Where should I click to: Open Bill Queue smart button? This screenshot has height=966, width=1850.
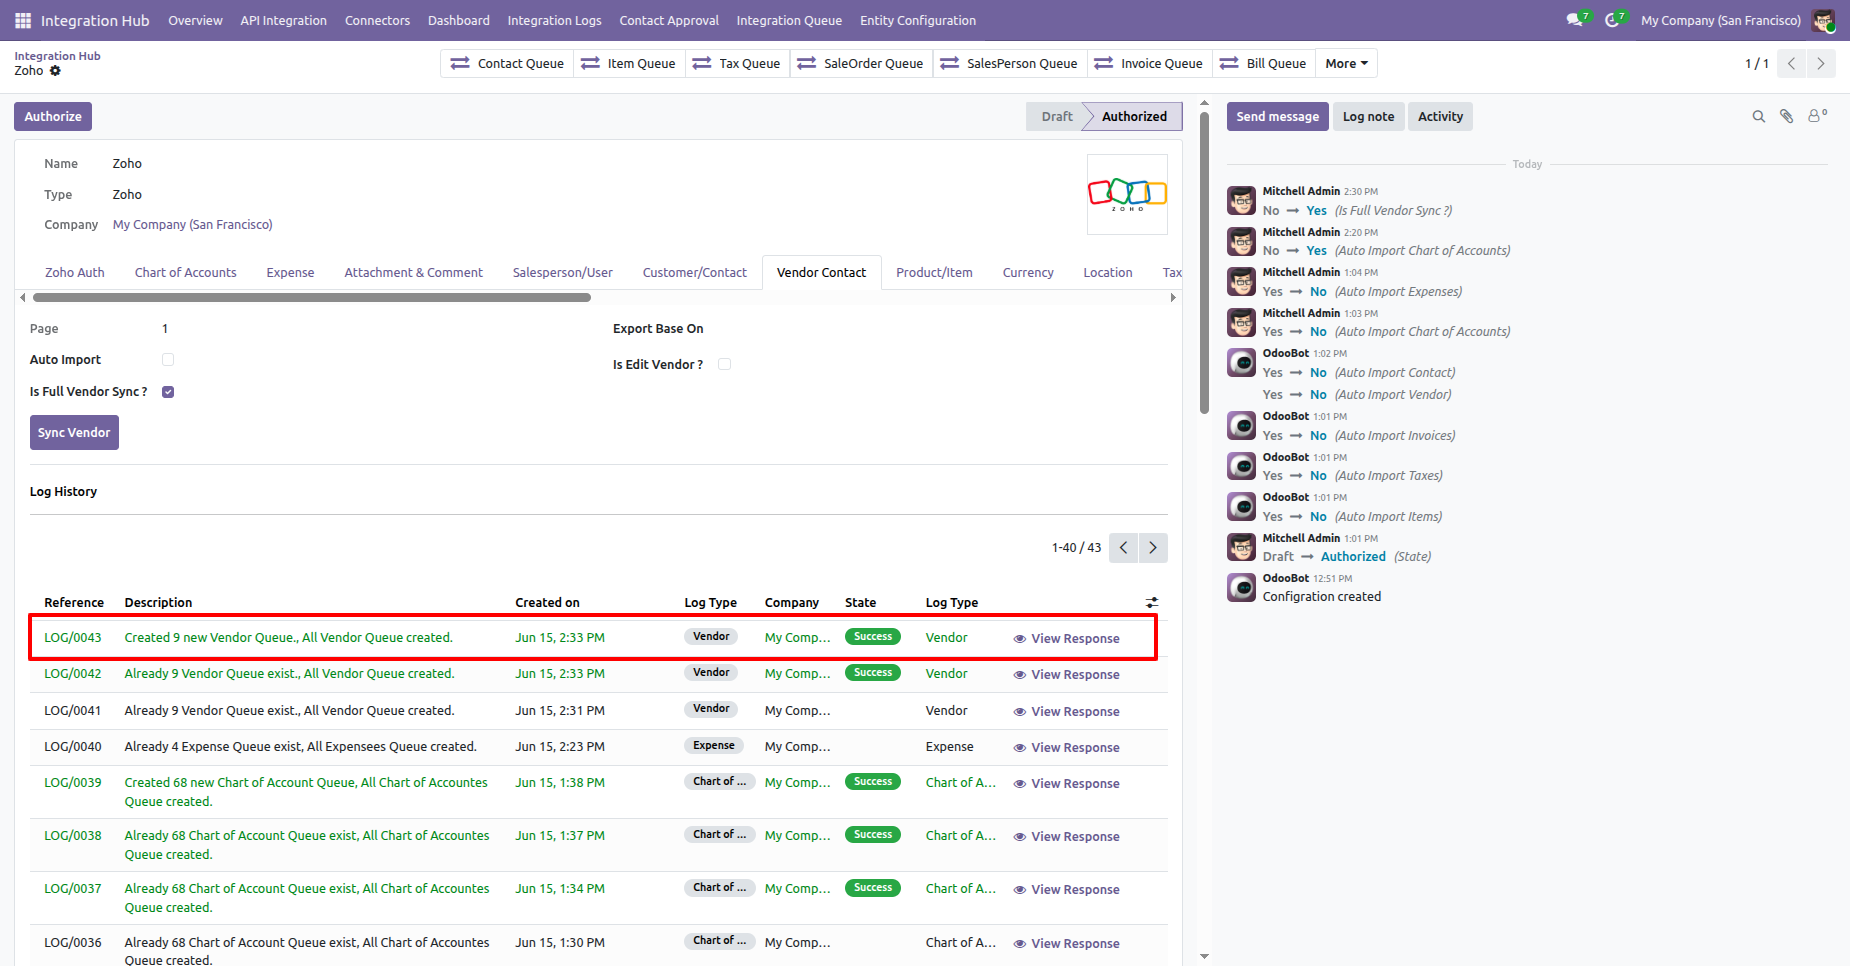tap(1264, 64)
